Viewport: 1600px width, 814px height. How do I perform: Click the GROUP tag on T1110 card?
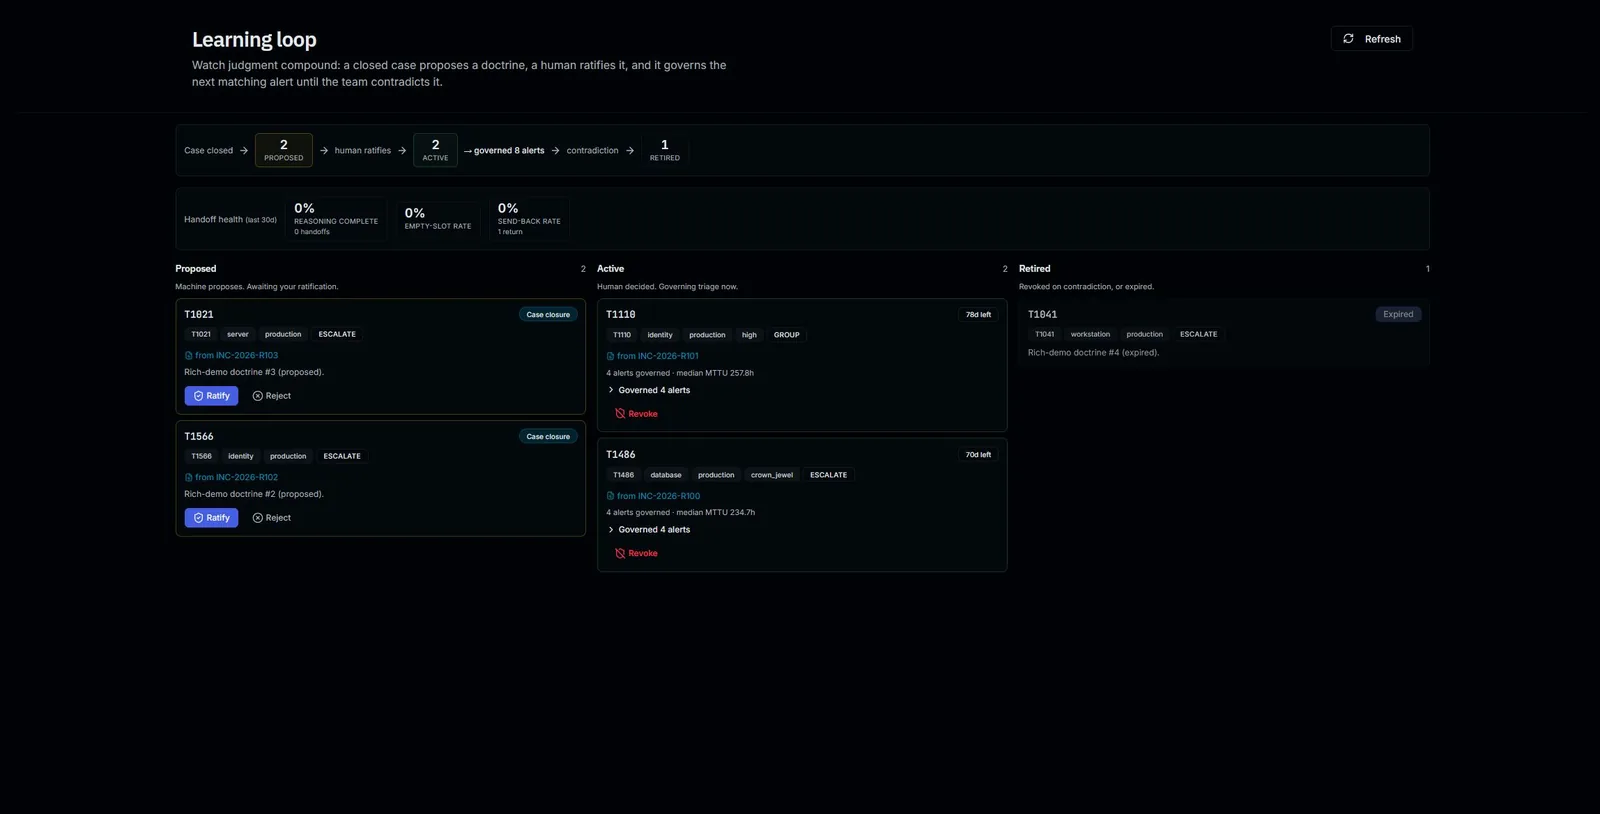787,335
